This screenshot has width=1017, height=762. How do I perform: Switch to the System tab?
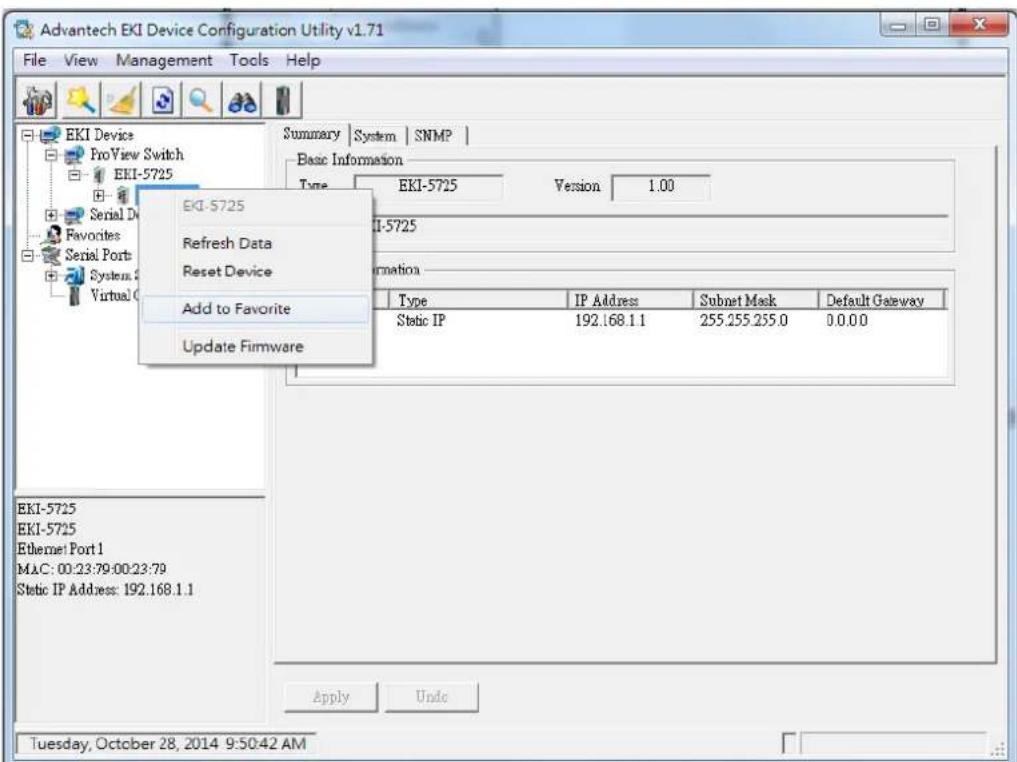[x=375, y=136]
